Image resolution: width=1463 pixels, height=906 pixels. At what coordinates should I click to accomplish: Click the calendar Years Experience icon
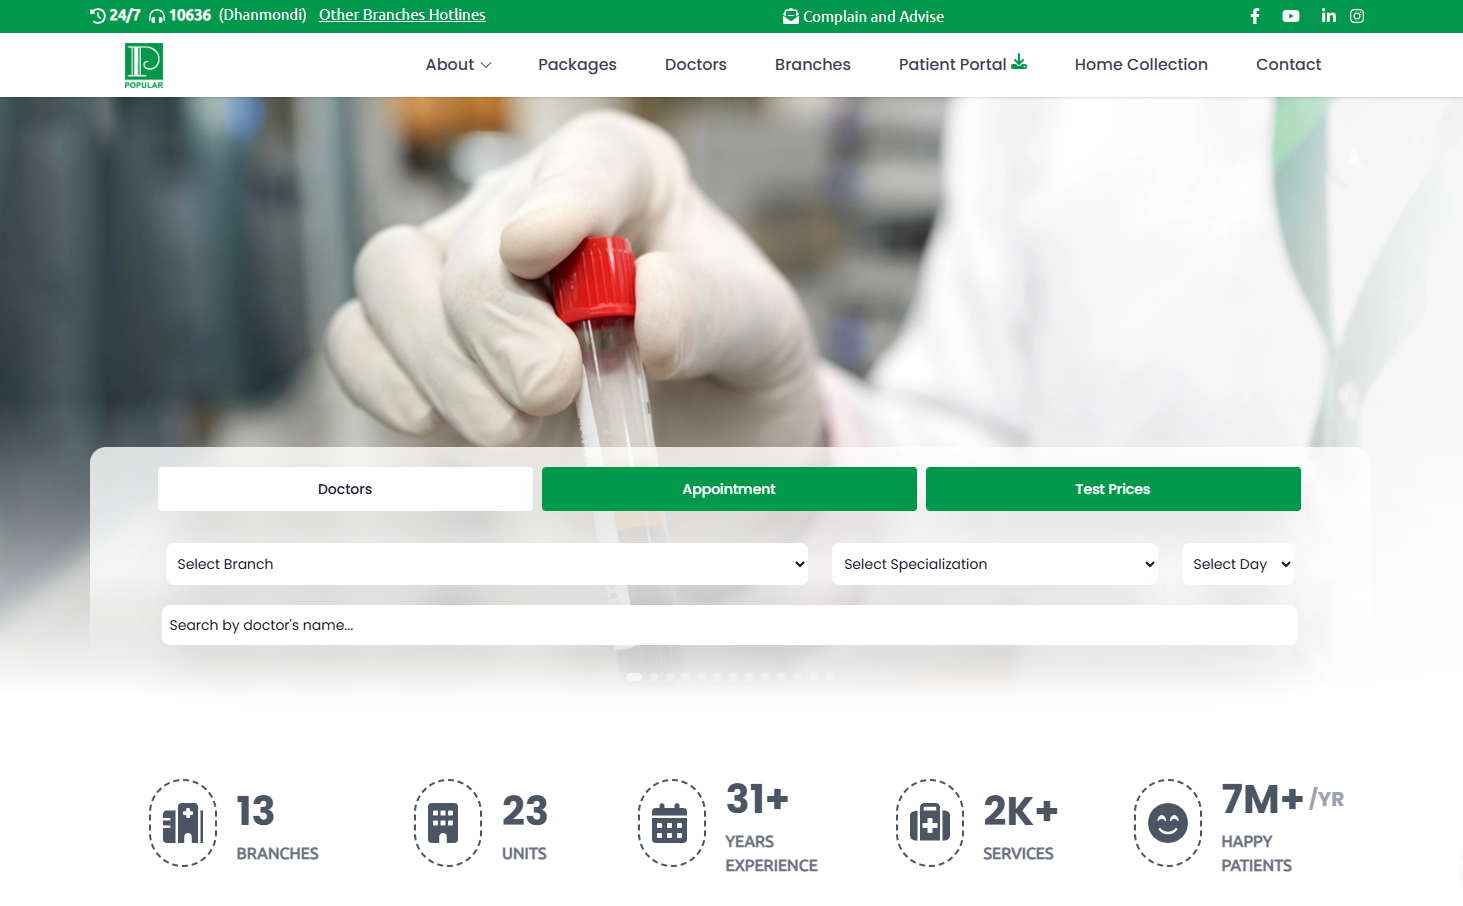670,823
